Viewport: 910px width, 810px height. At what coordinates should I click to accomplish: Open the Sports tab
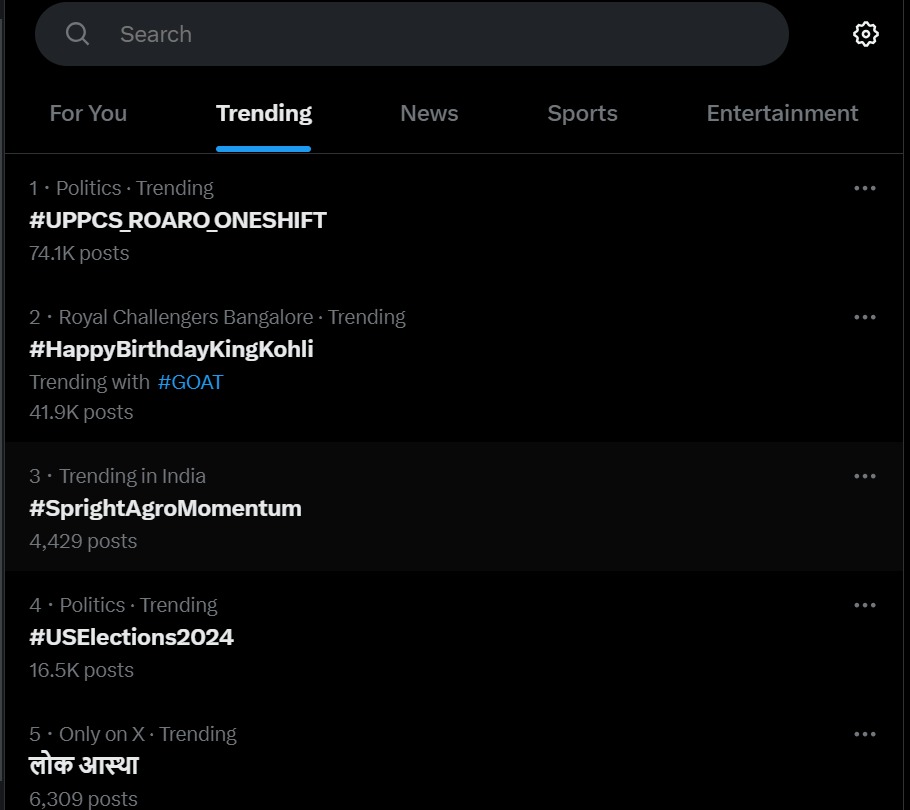582,114
